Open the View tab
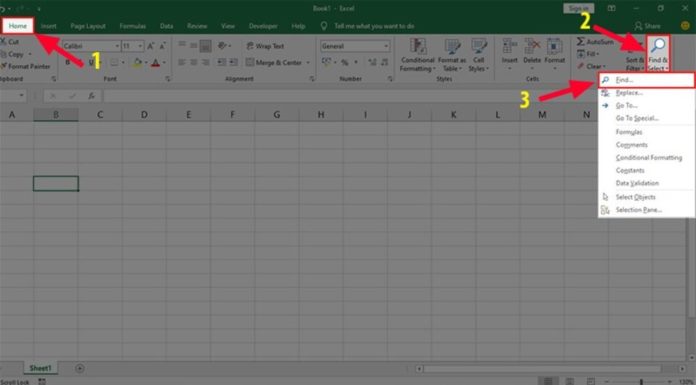The width and height of the screenshot is (696, 385). (x=228, y=26)
